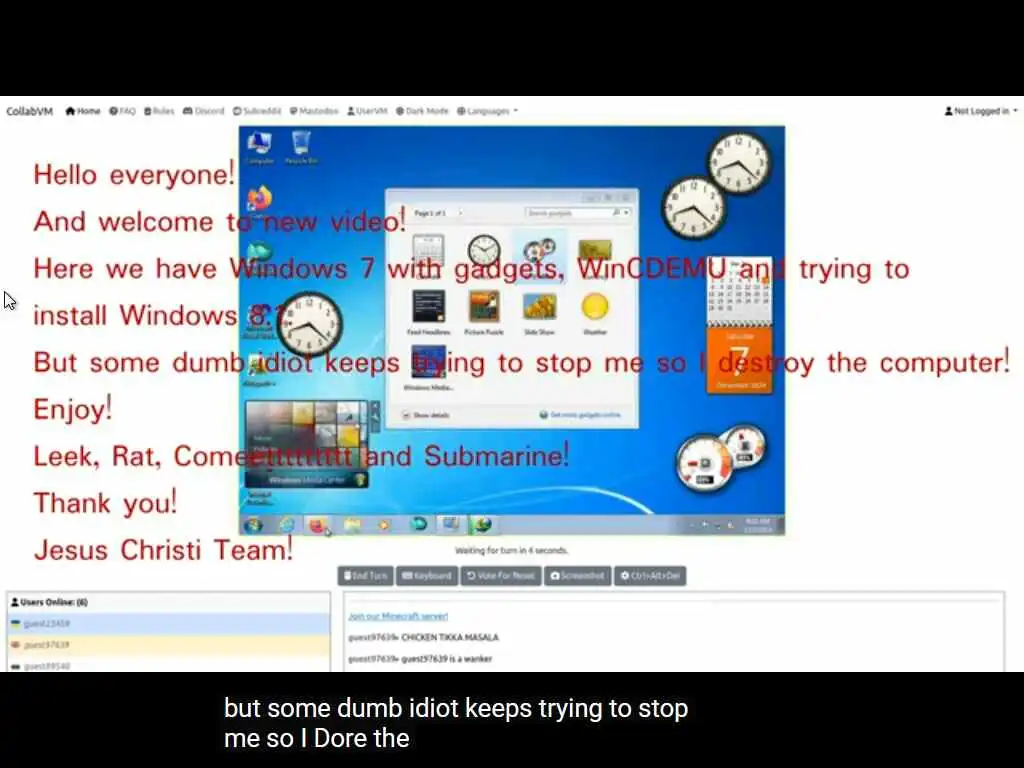Toggle Dark Mode in the navbar

point(422,111)
